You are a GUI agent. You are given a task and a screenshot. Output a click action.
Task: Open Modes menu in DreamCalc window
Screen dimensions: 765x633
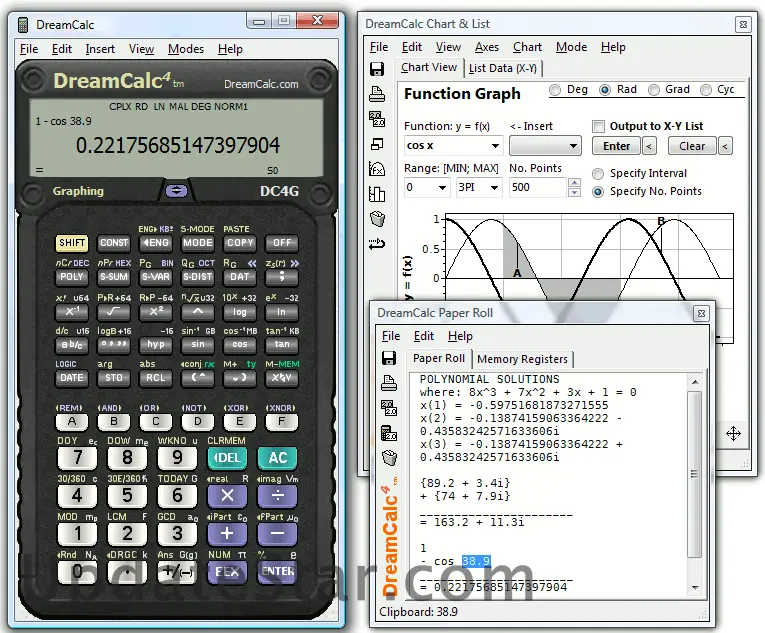186,49
